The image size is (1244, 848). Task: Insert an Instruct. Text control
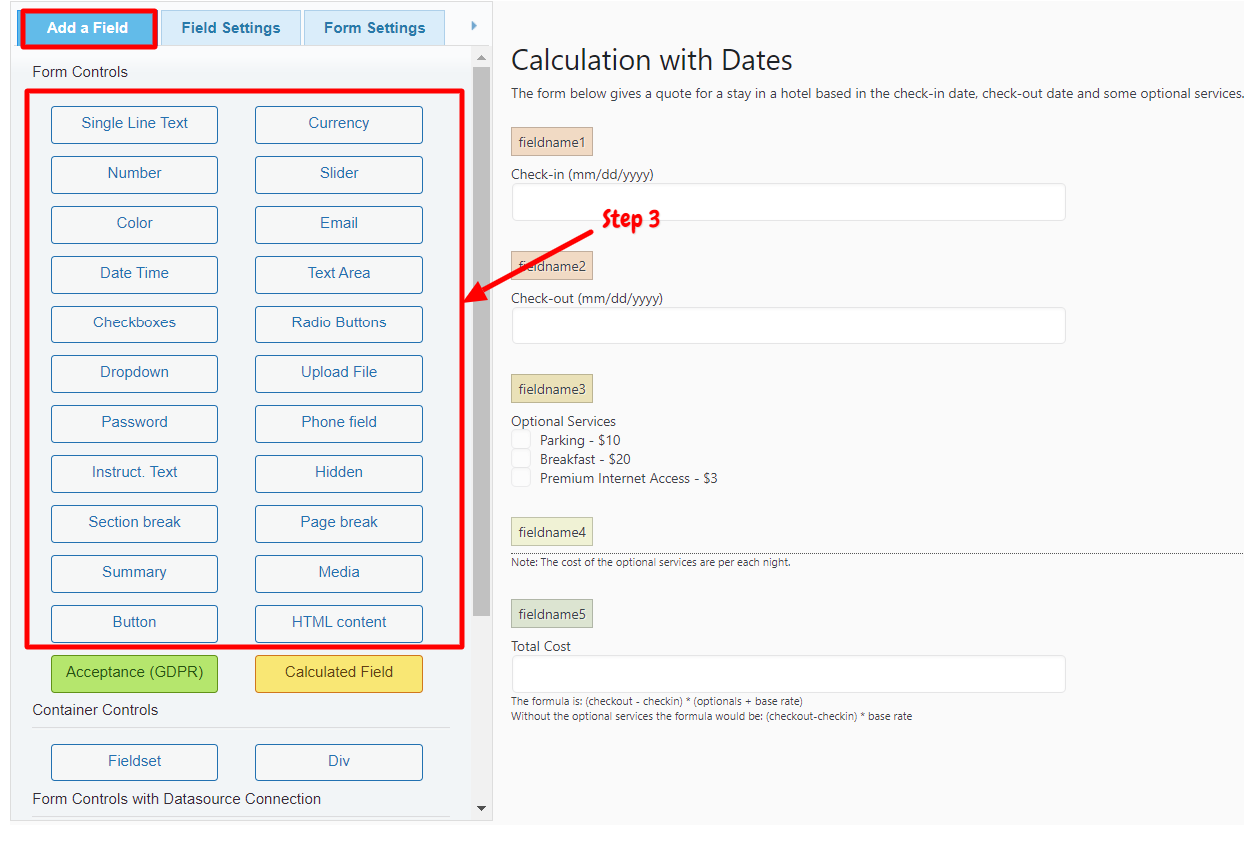134,473
